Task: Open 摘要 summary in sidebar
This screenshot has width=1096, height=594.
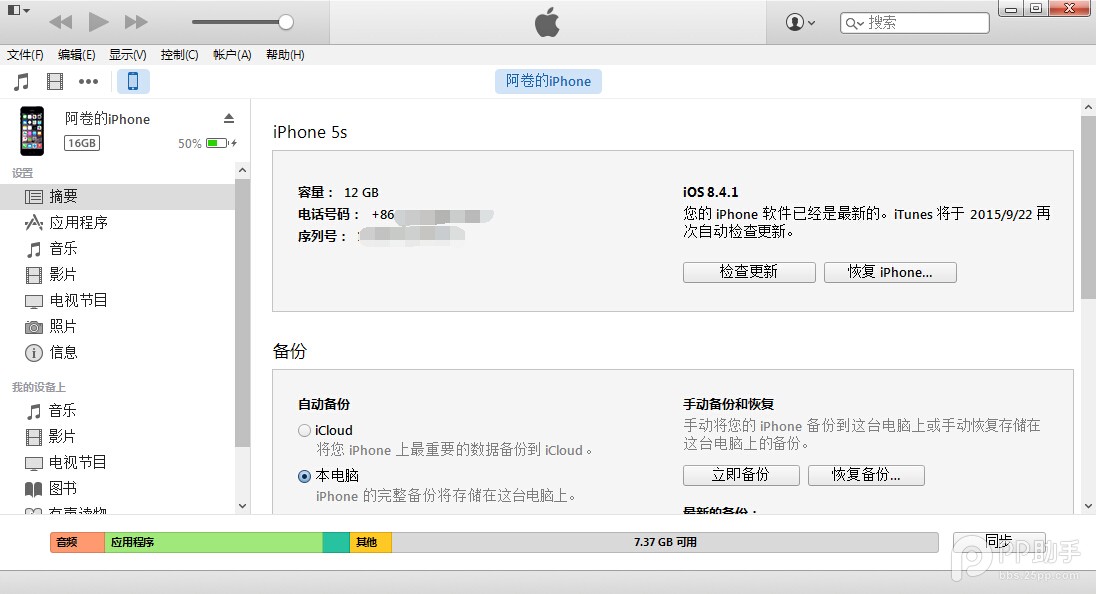Action: click(x=117, y=196)
